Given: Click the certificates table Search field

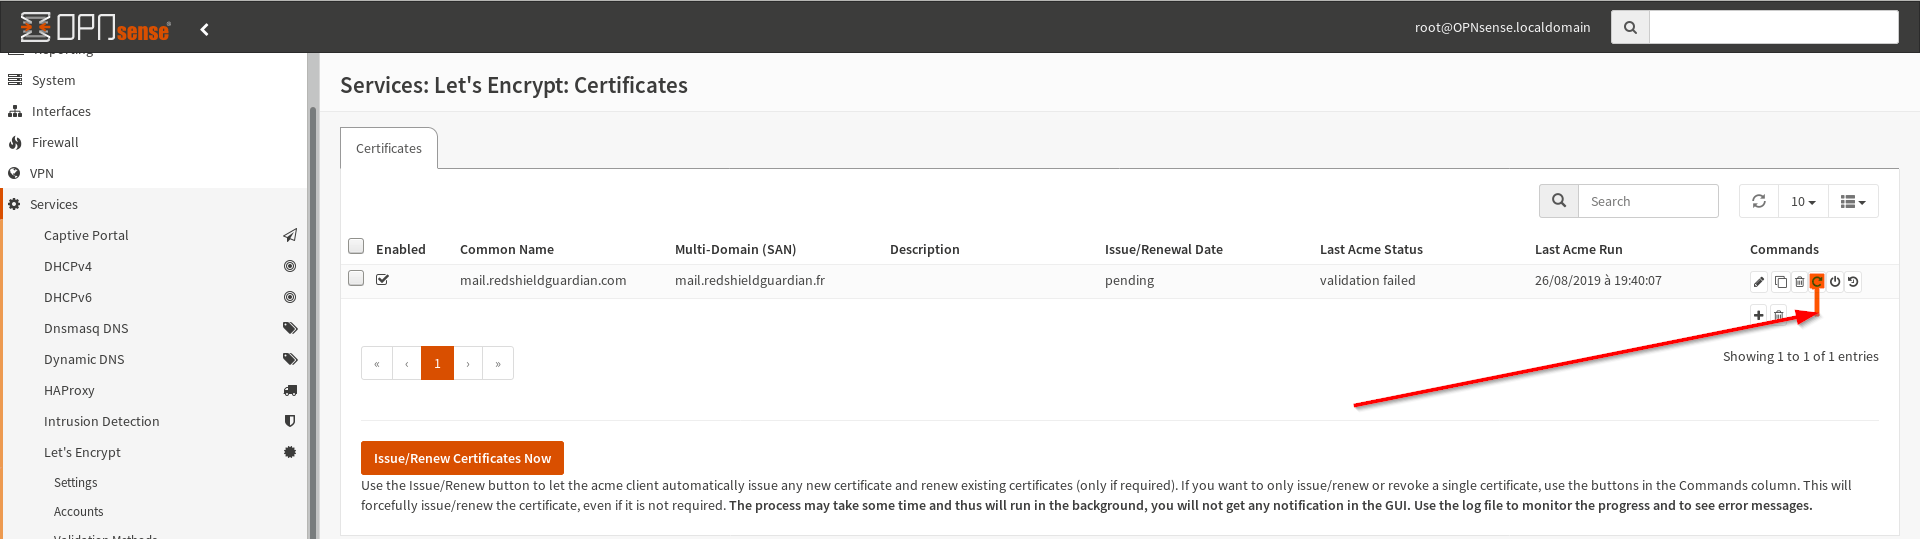Looking at the screenshot, I should coord(1647,201).
